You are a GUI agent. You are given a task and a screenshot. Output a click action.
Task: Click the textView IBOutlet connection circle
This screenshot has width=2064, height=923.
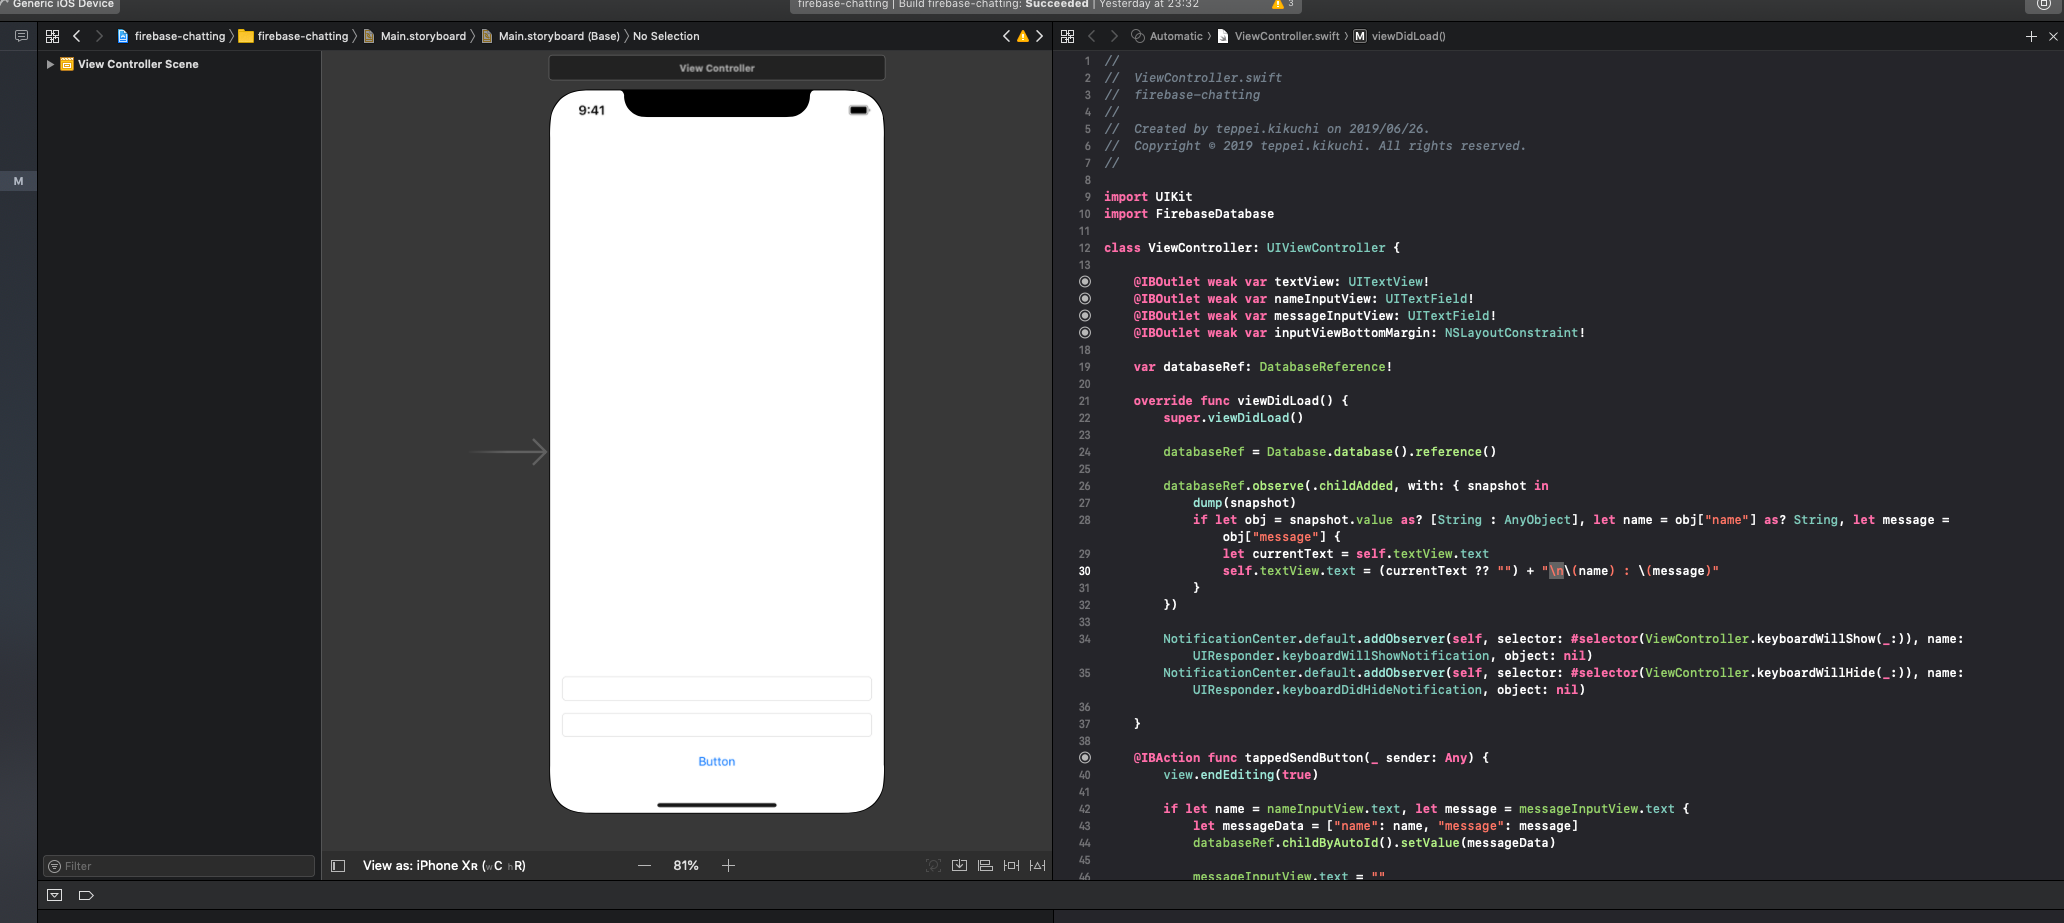pos(1085,282)
